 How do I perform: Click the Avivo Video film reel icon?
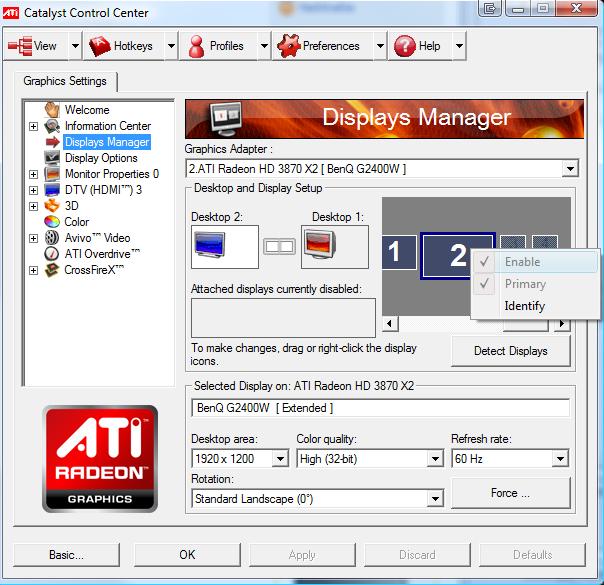[52, 238]
